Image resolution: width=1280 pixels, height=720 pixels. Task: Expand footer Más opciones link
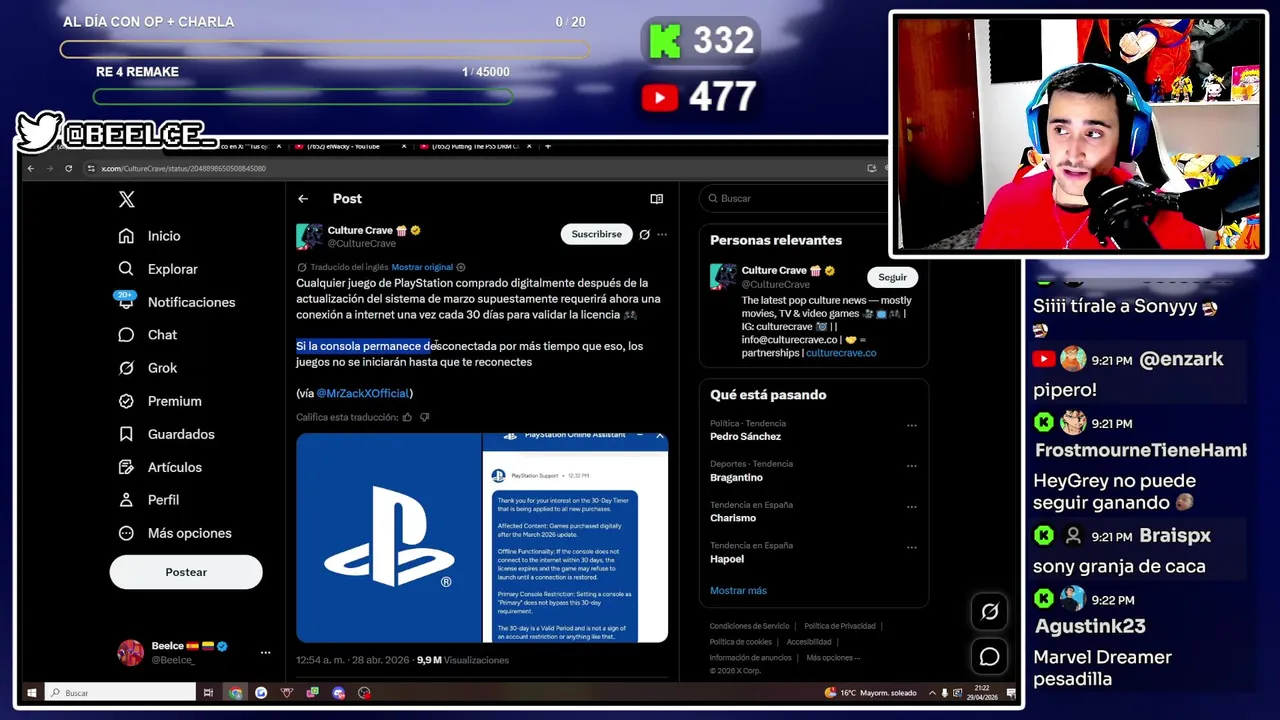point(832,658)
